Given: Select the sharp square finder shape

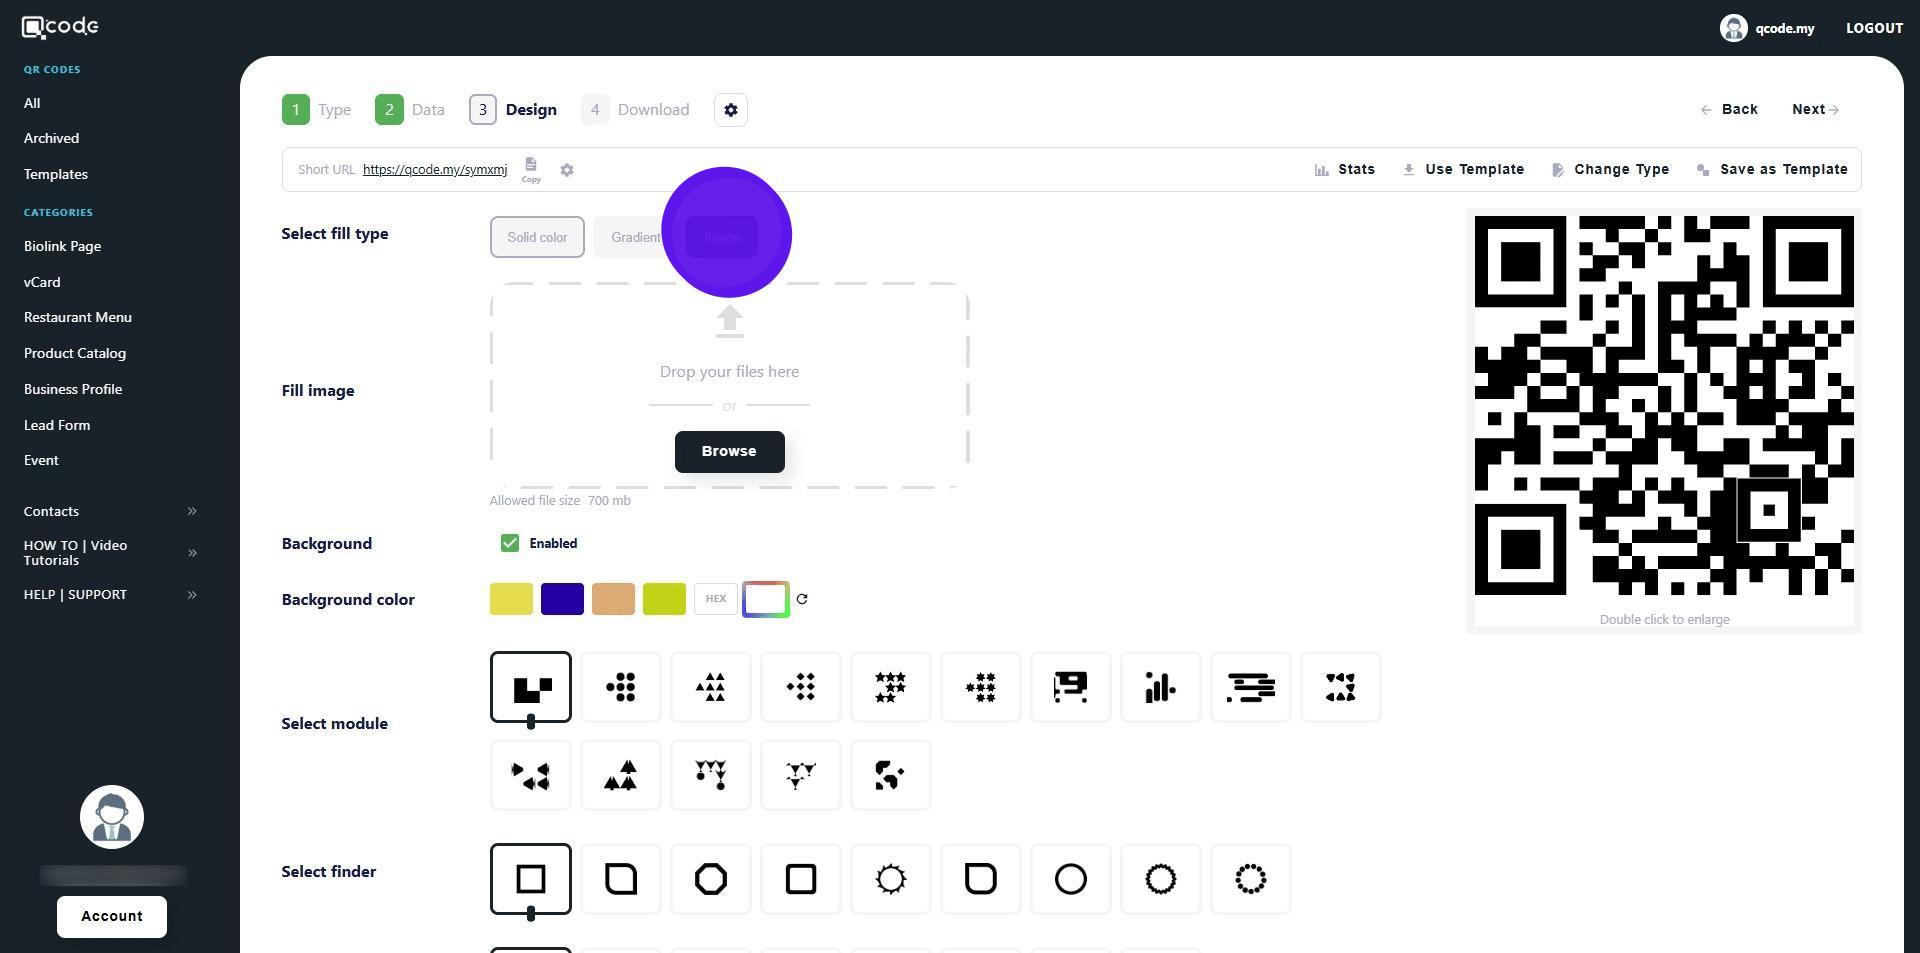Looking at the screenshot, I should click(x=531, y=879).
